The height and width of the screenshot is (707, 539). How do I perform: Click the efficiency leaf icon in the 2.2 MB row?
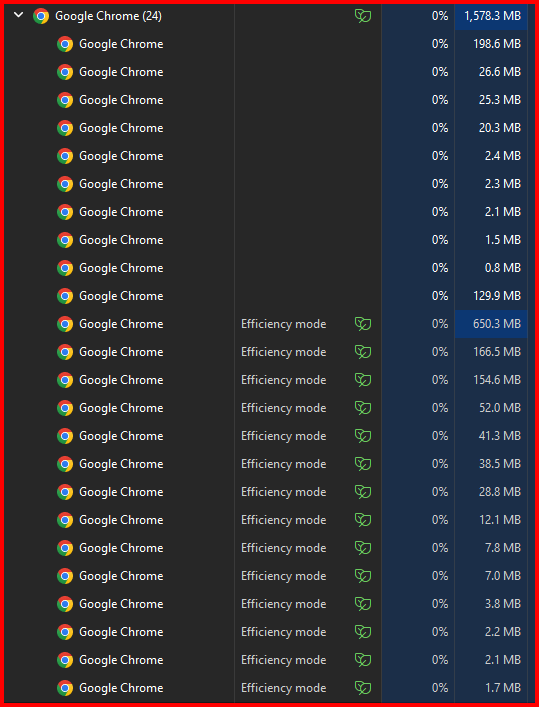[363, 632]
